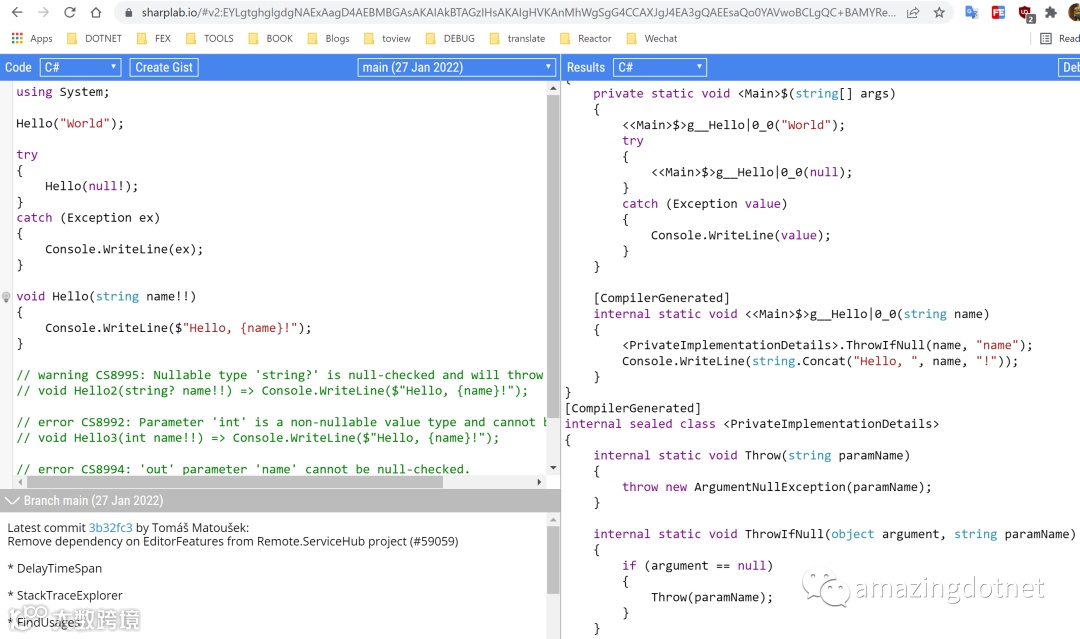Click the horizontal scroll-right arrow in the editor

tap(539, 482)
